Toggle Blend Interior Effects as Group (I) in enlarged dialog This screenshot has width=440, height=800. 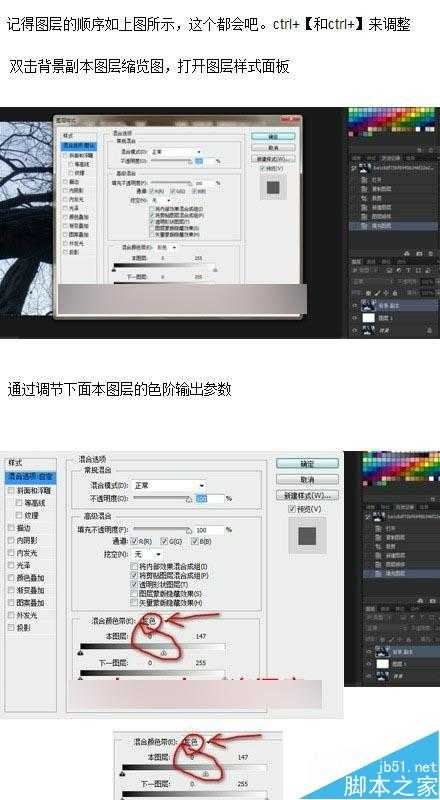click(x=134, y=566)
